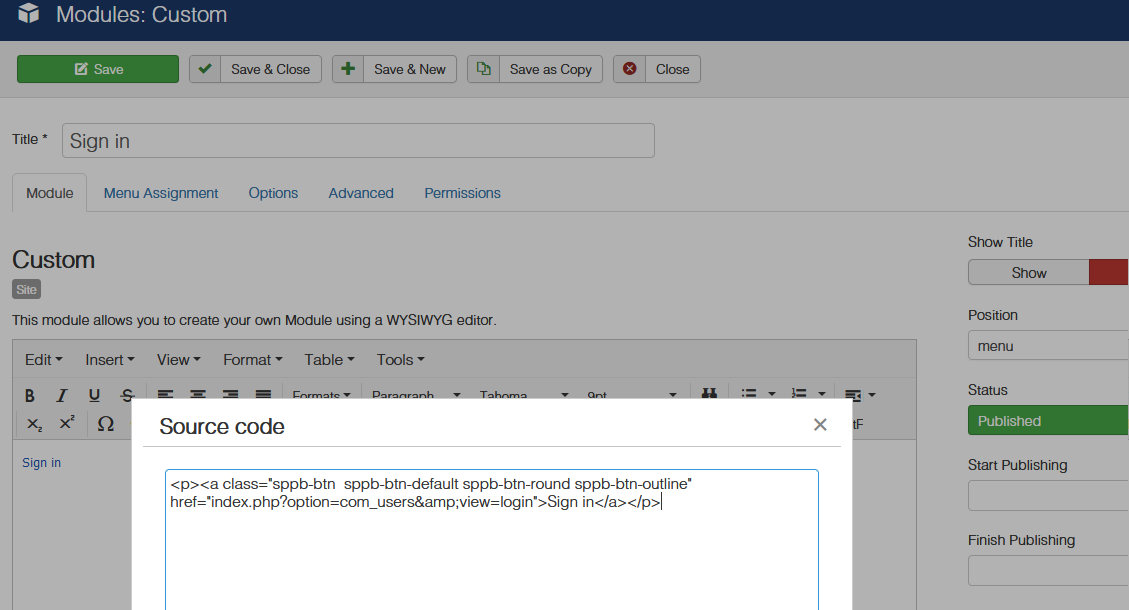The height and width of the screenshot is (610, 1129).
Task: Open the Permissions tab
Action: [x=462, y=193]
